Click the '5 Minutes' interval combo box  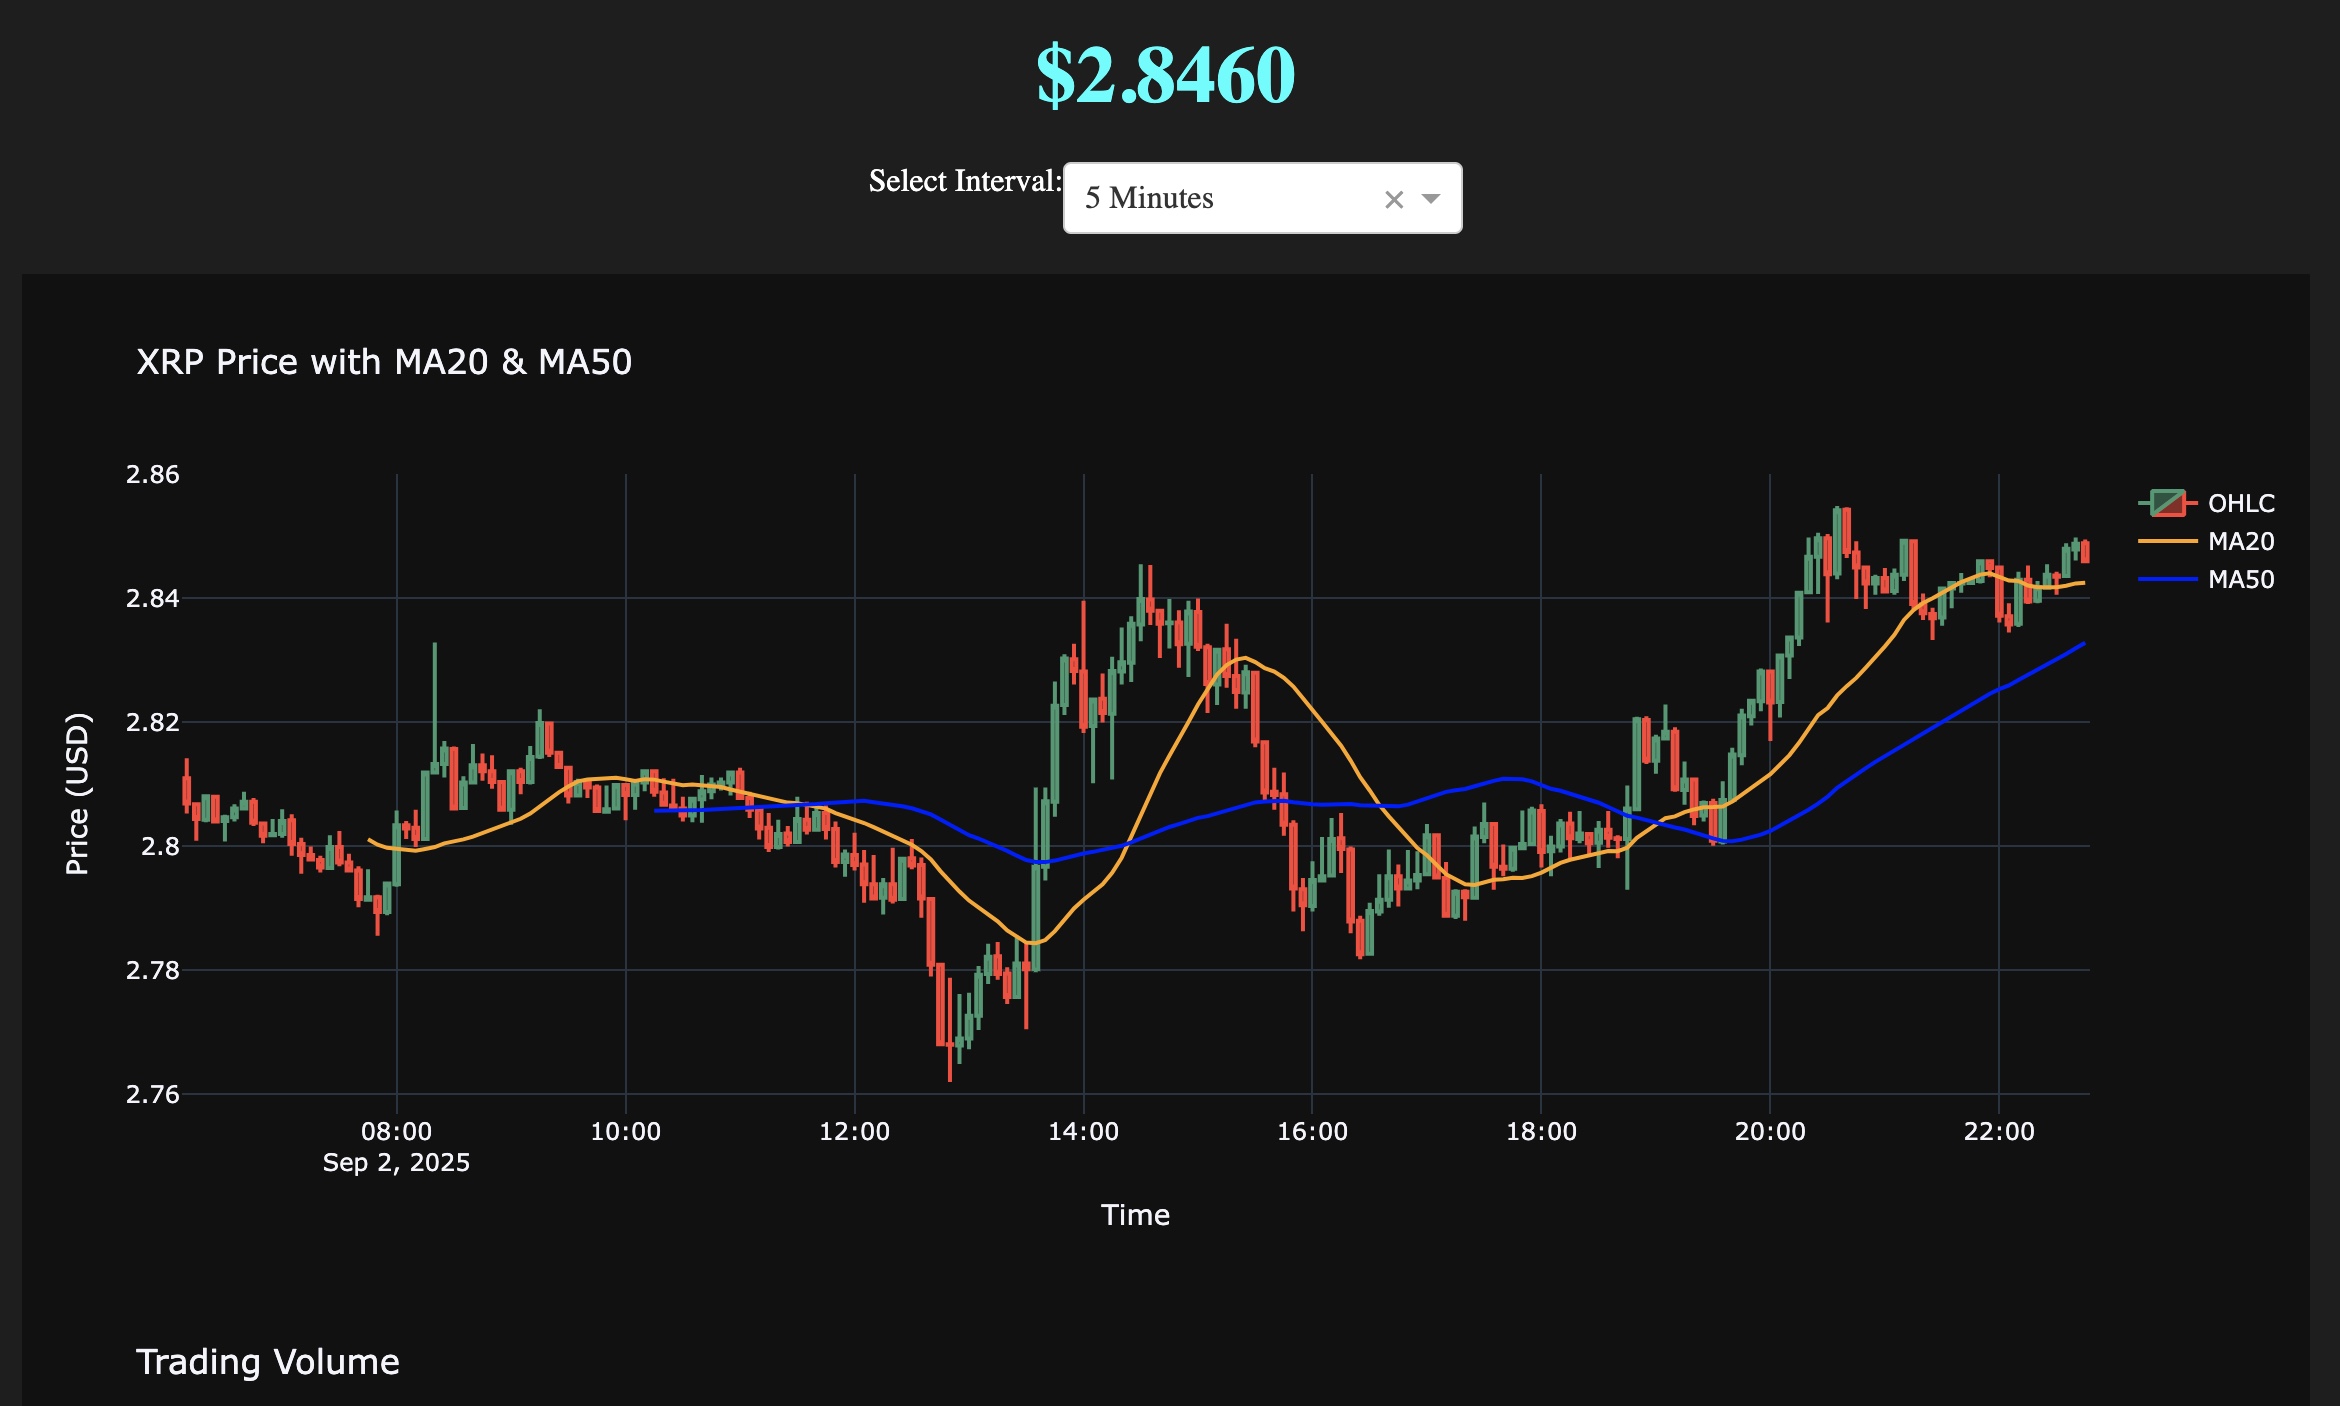click(1220, 198)
